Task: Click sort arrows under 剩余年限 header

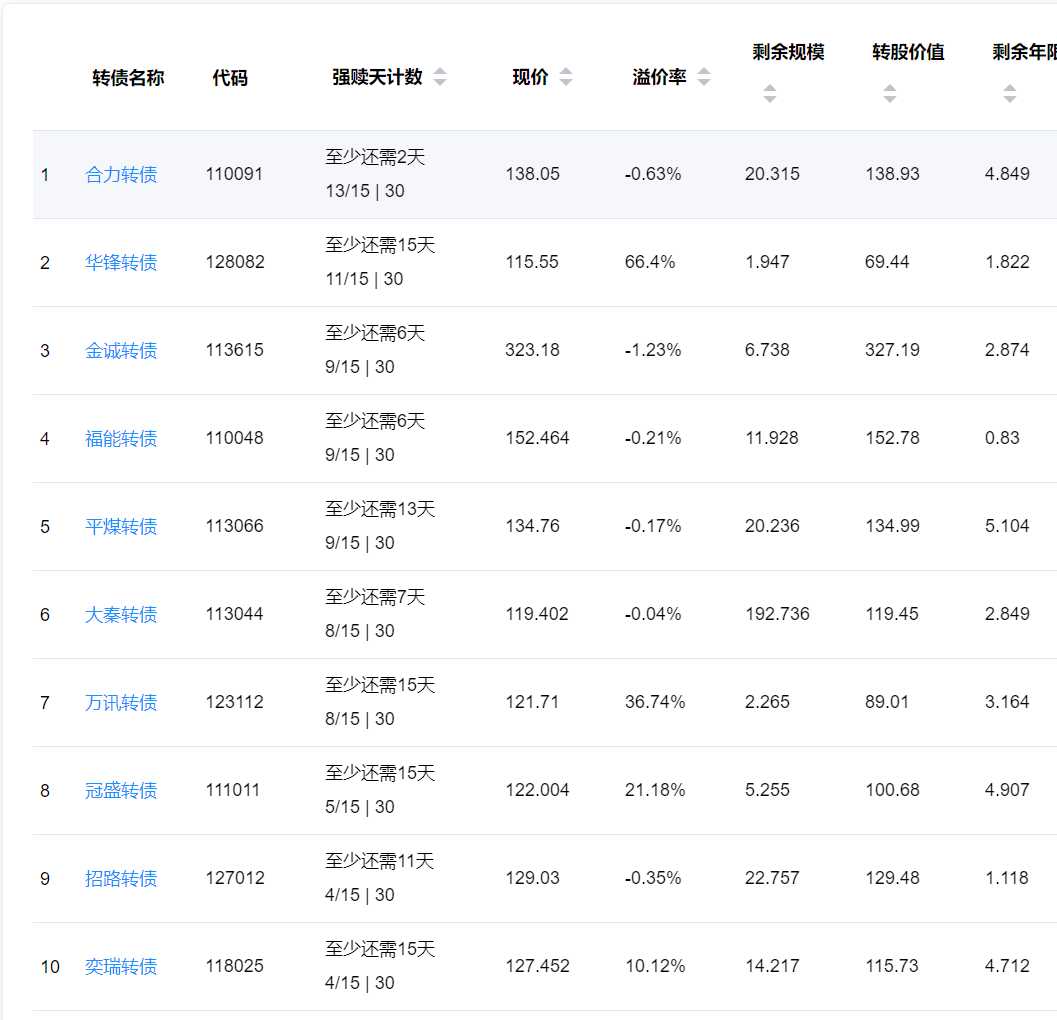Action: pyautogui.click(x=1009, y=94)
